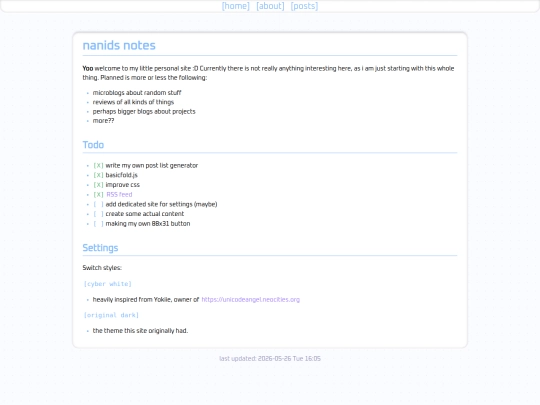Select 'perhaps bigger blogs about projects' item
The height and width of the screenshot is (405, 540).
144,112
